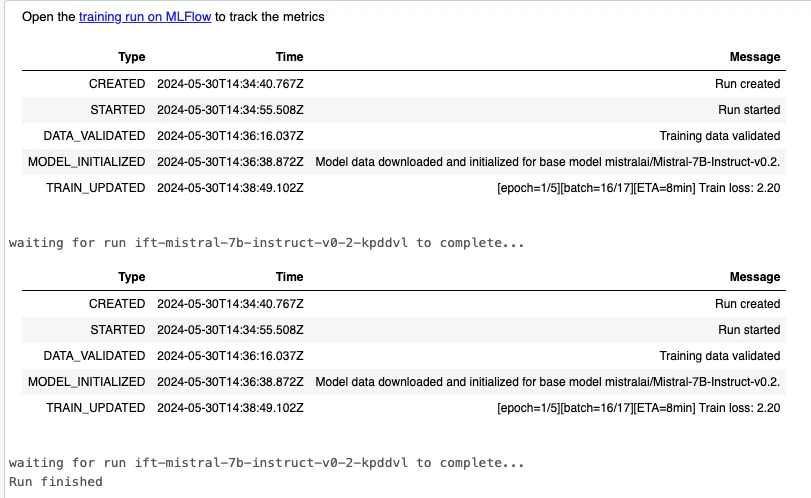
Task: Click the TRAIN_UPDATED cell in the first table
Action: click(x=96, y=188)
